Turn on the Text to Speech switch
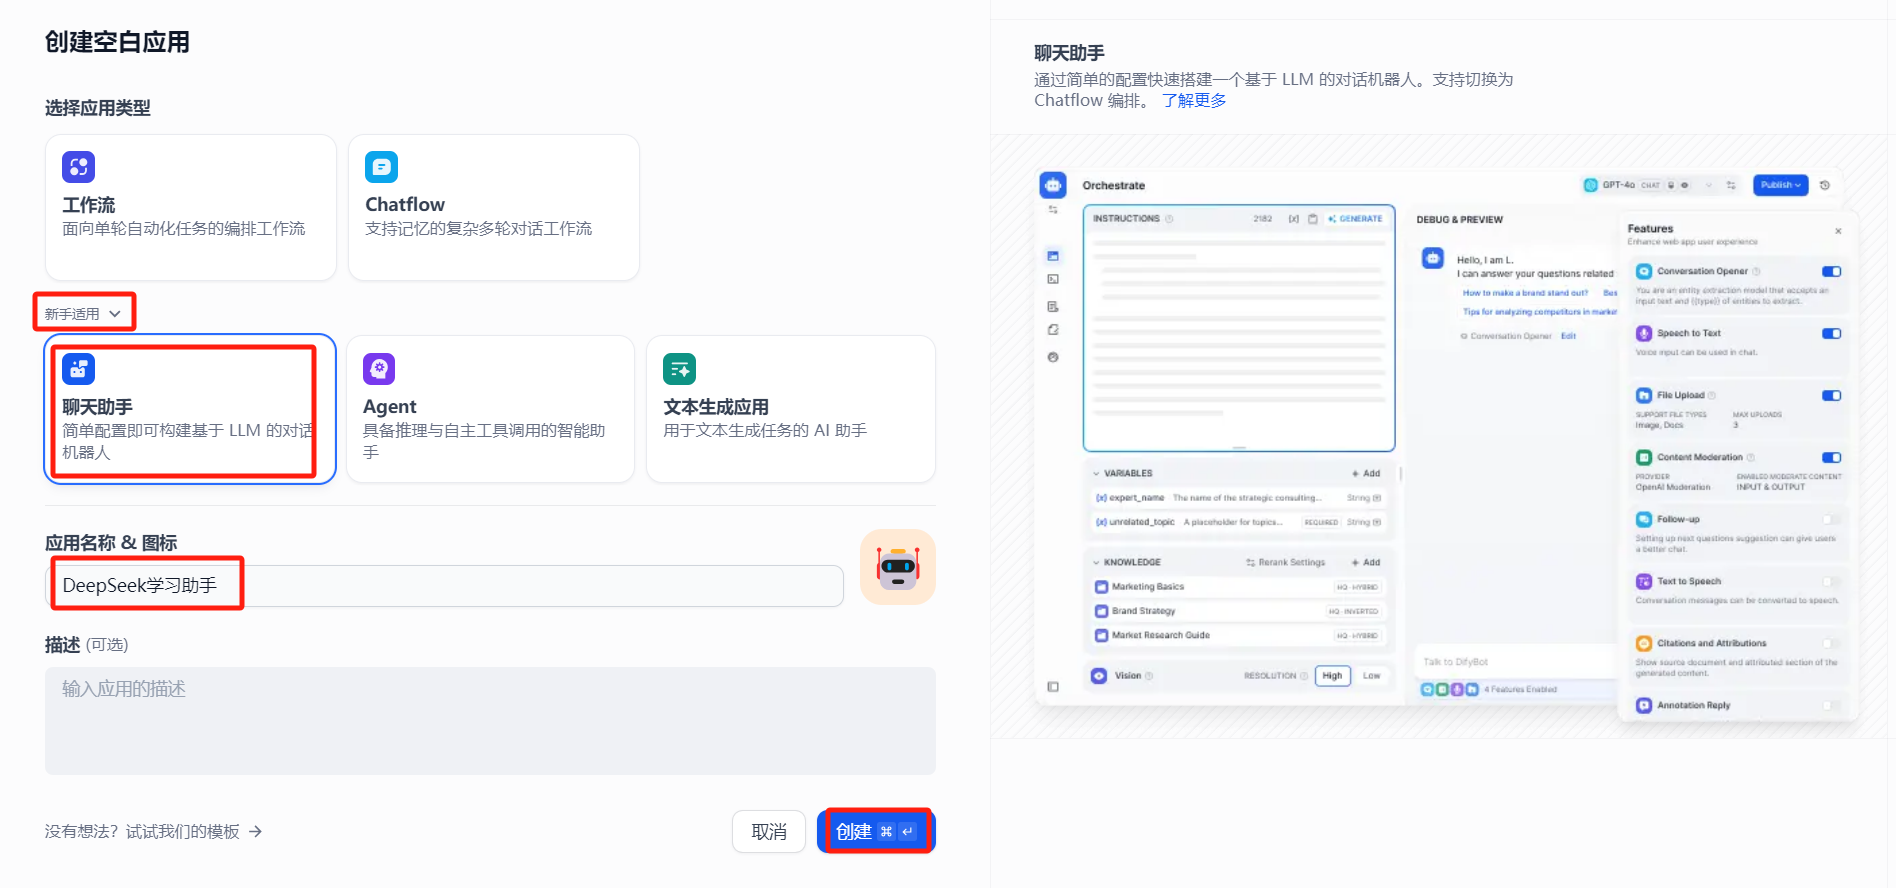Image resolution: width=1896 pixels, height=888 pixels. pos(1832,582)
